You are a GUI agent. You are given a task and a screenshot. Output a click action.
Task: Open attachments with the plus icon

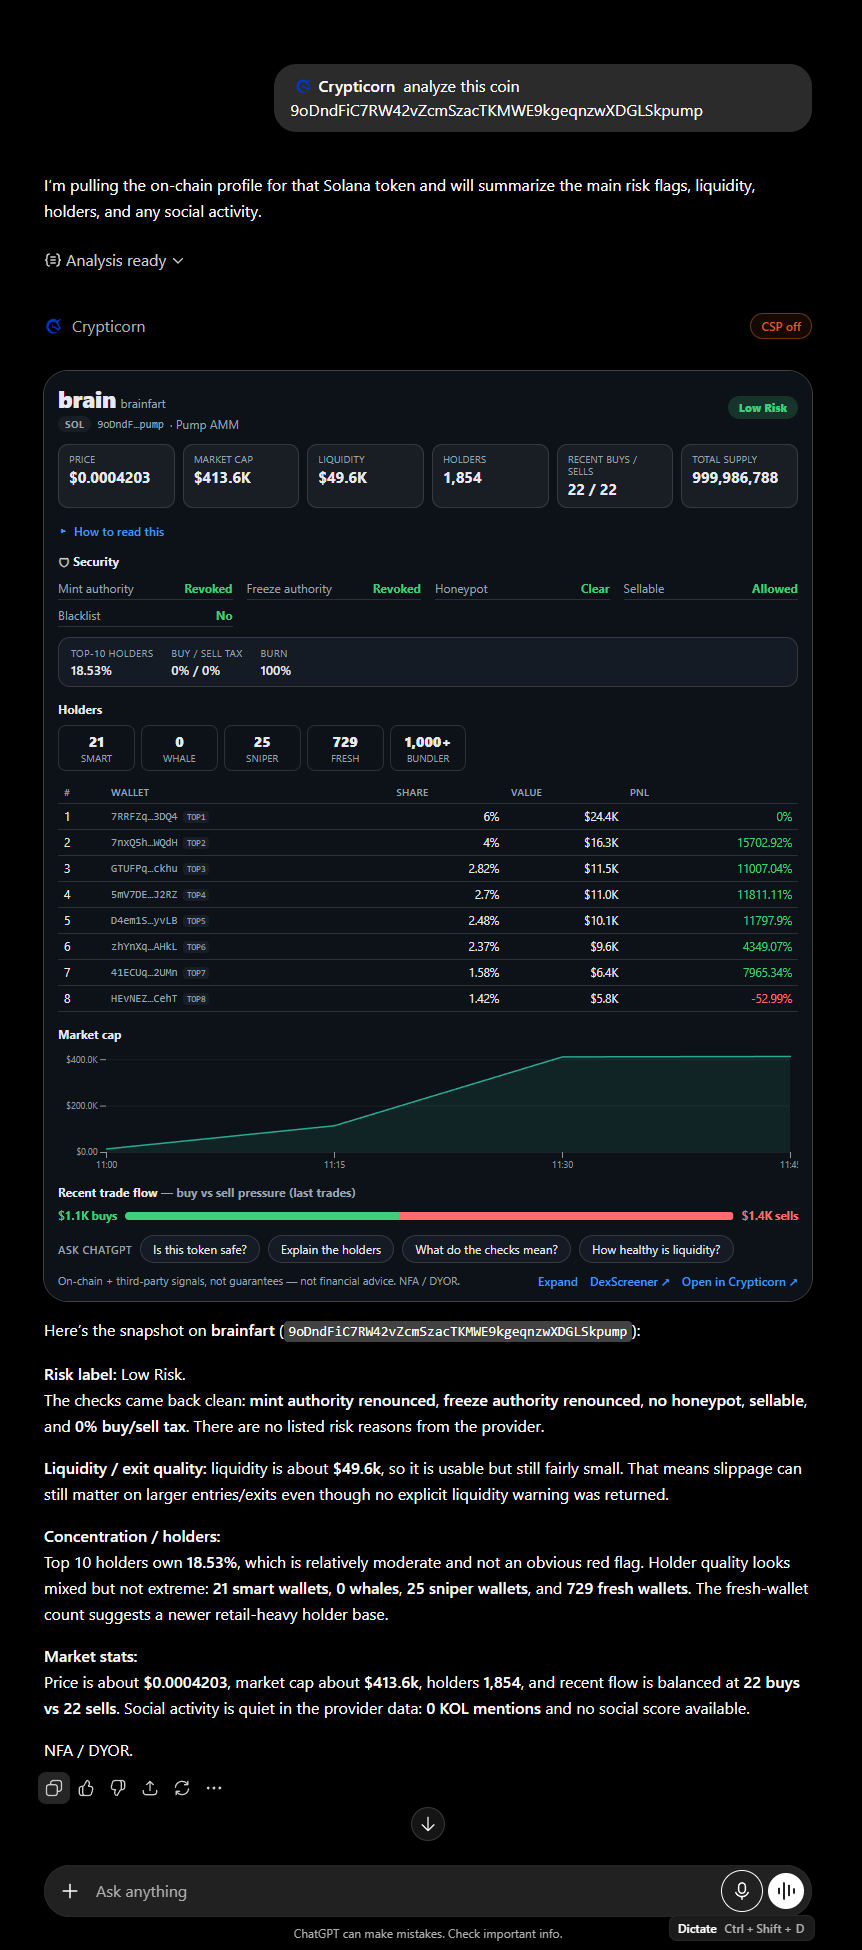tap(70, 1891)
